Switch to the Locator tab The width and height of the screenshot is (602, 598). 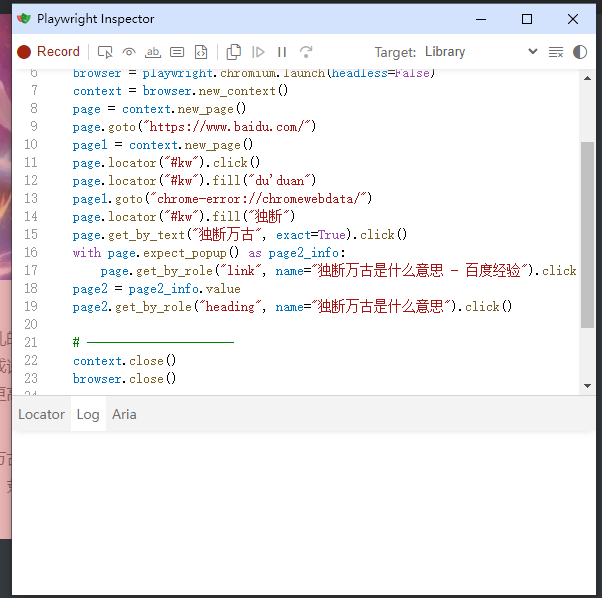(41, 414)
